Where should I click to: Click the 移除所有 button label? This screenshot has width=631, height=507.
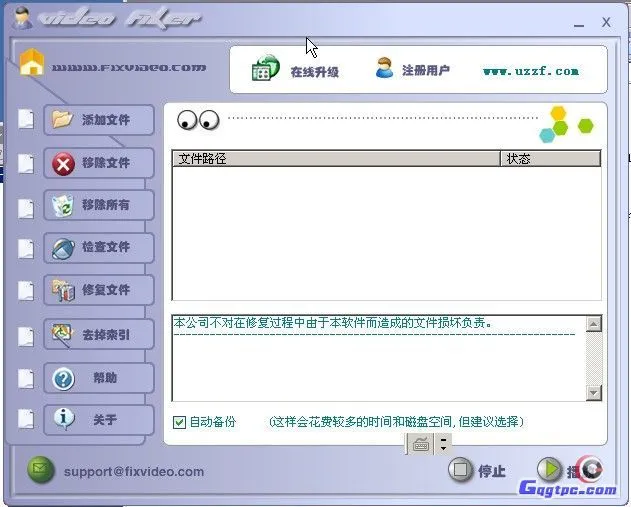coord(106,205)
